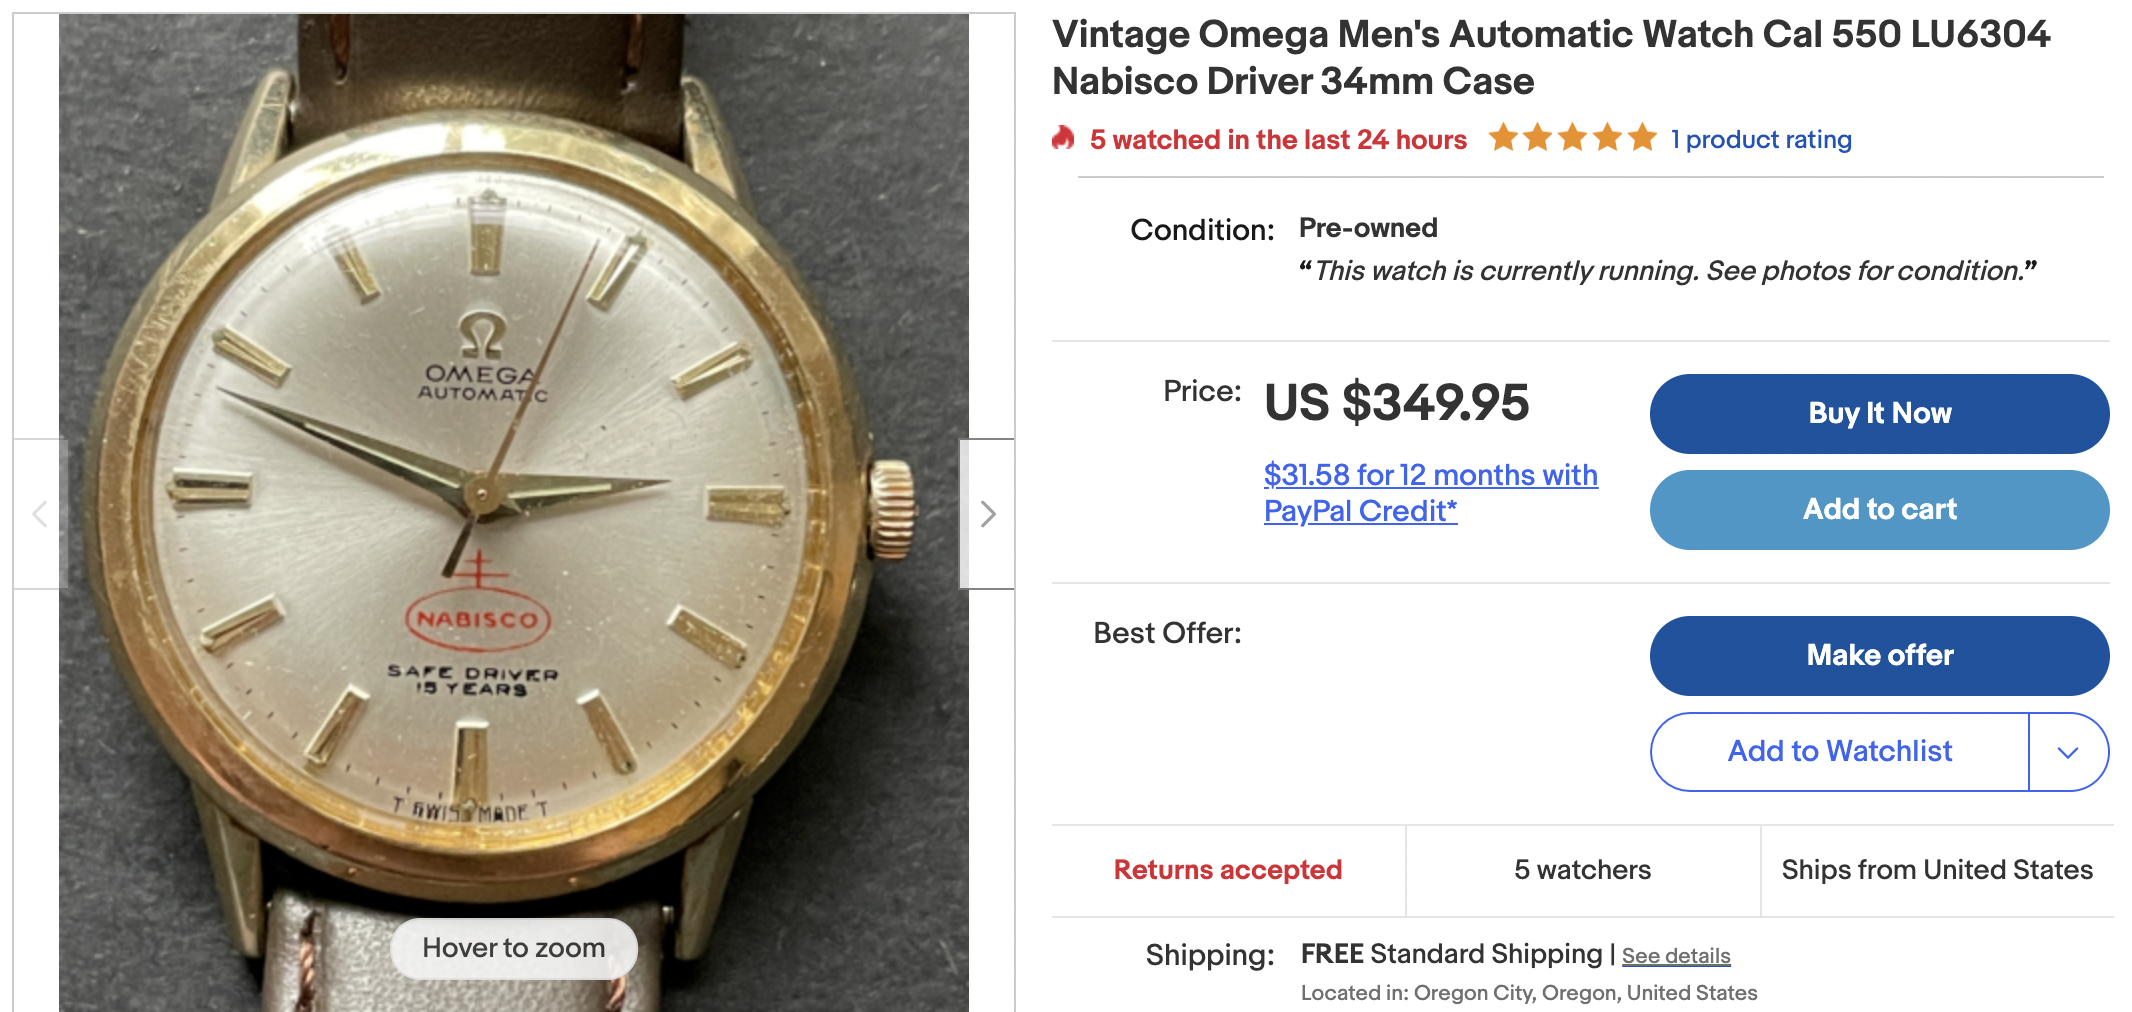
Task: Add this item to Watchlist
Action: (x=1839, y=752)
